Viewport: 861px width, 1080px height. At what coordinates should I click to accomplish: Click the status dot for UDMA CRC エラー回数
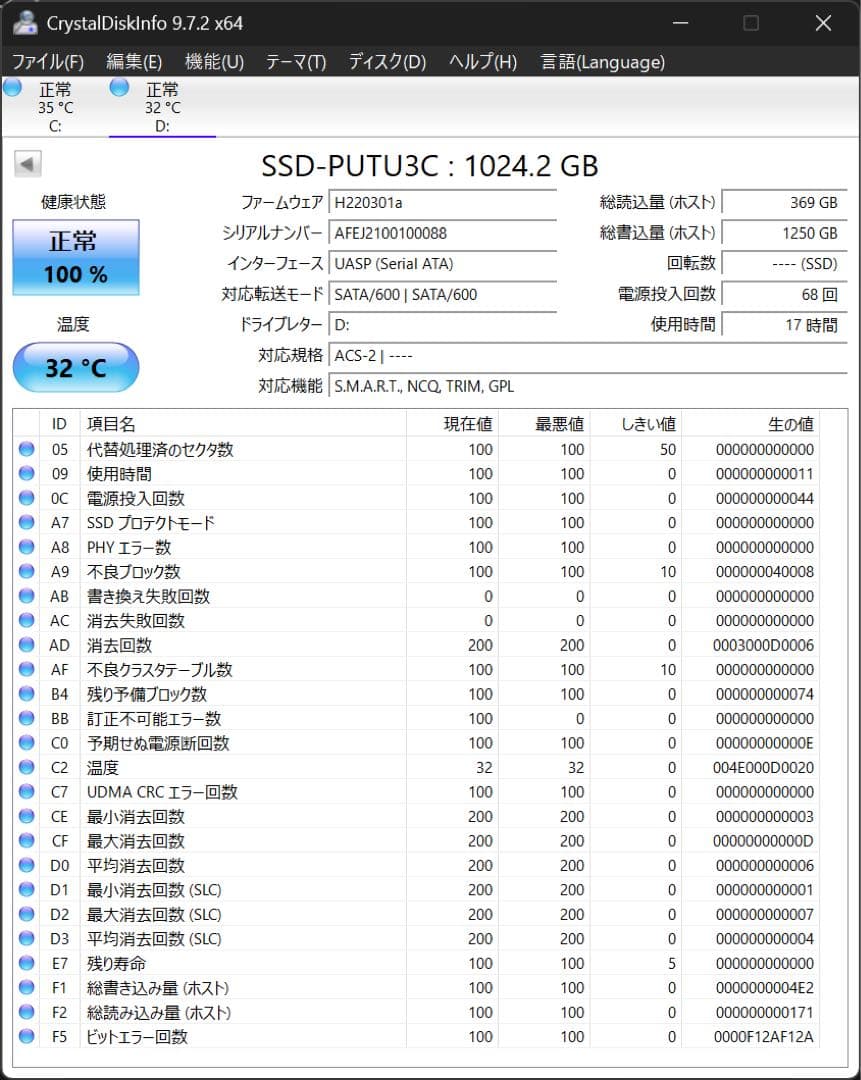25,791
